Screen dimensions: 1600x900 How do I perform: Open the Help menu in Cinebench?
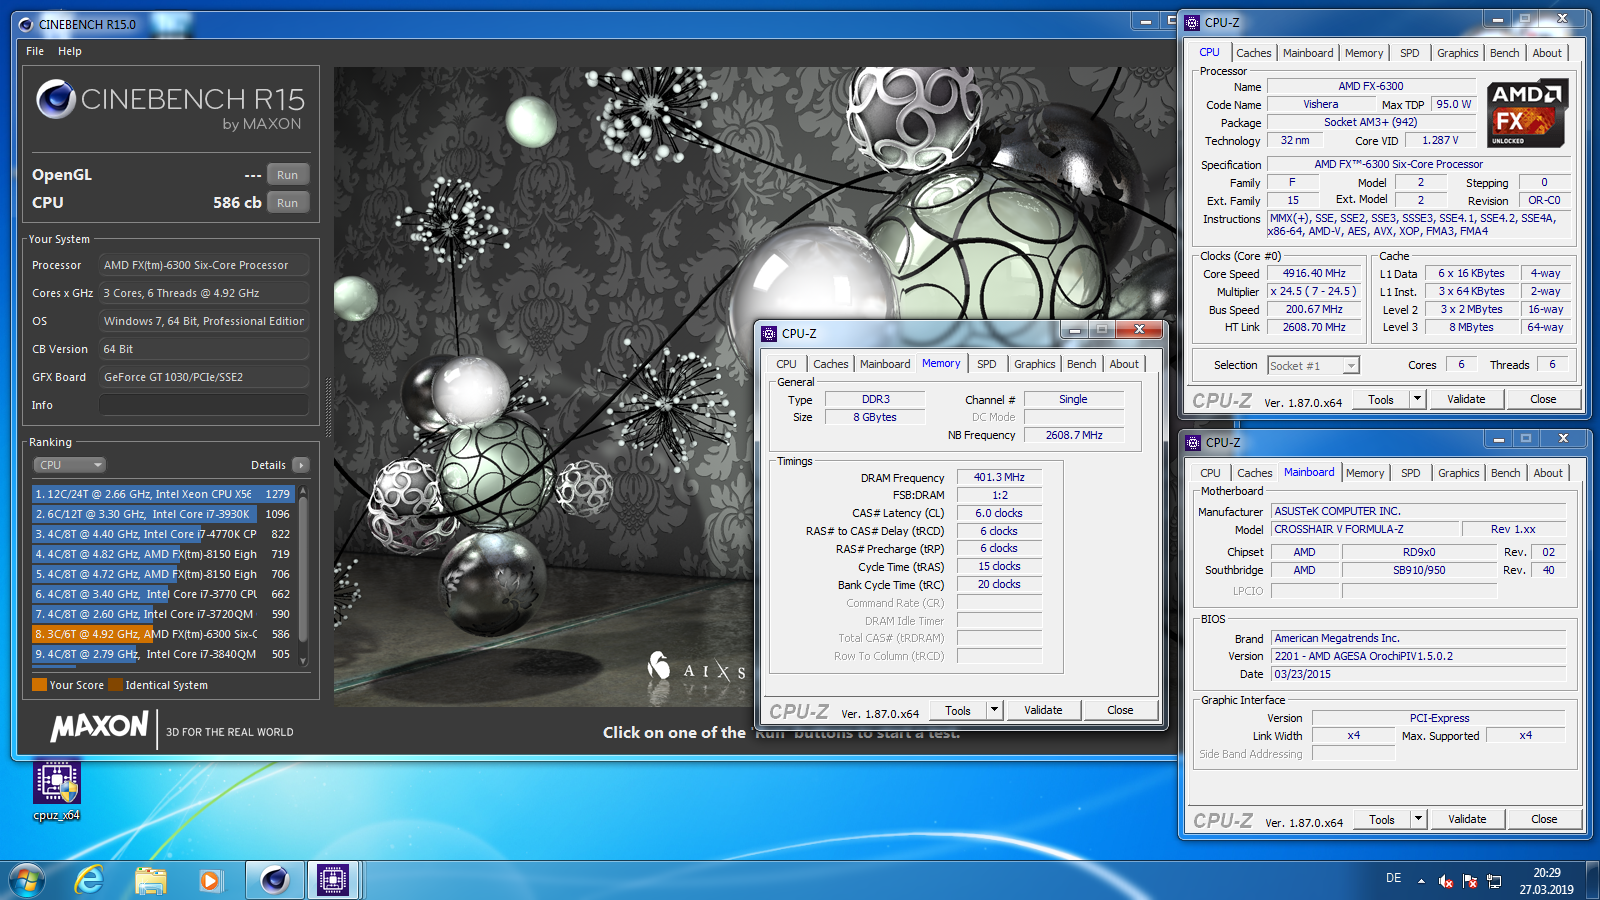coord(70,51)
